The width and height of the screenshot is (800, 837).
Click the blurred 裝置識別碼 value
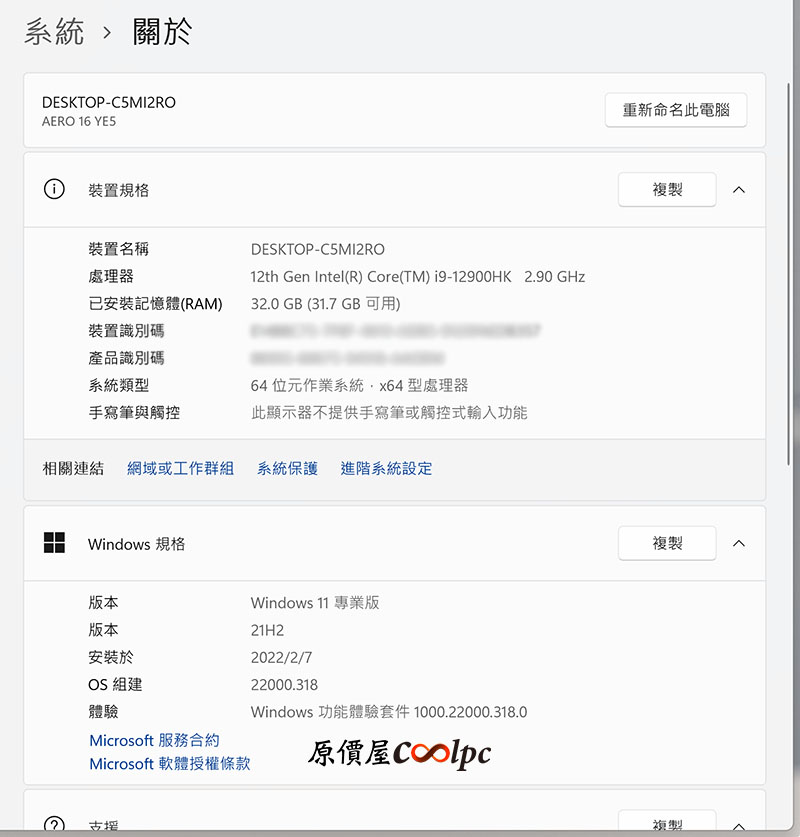(x=395, y=331)
